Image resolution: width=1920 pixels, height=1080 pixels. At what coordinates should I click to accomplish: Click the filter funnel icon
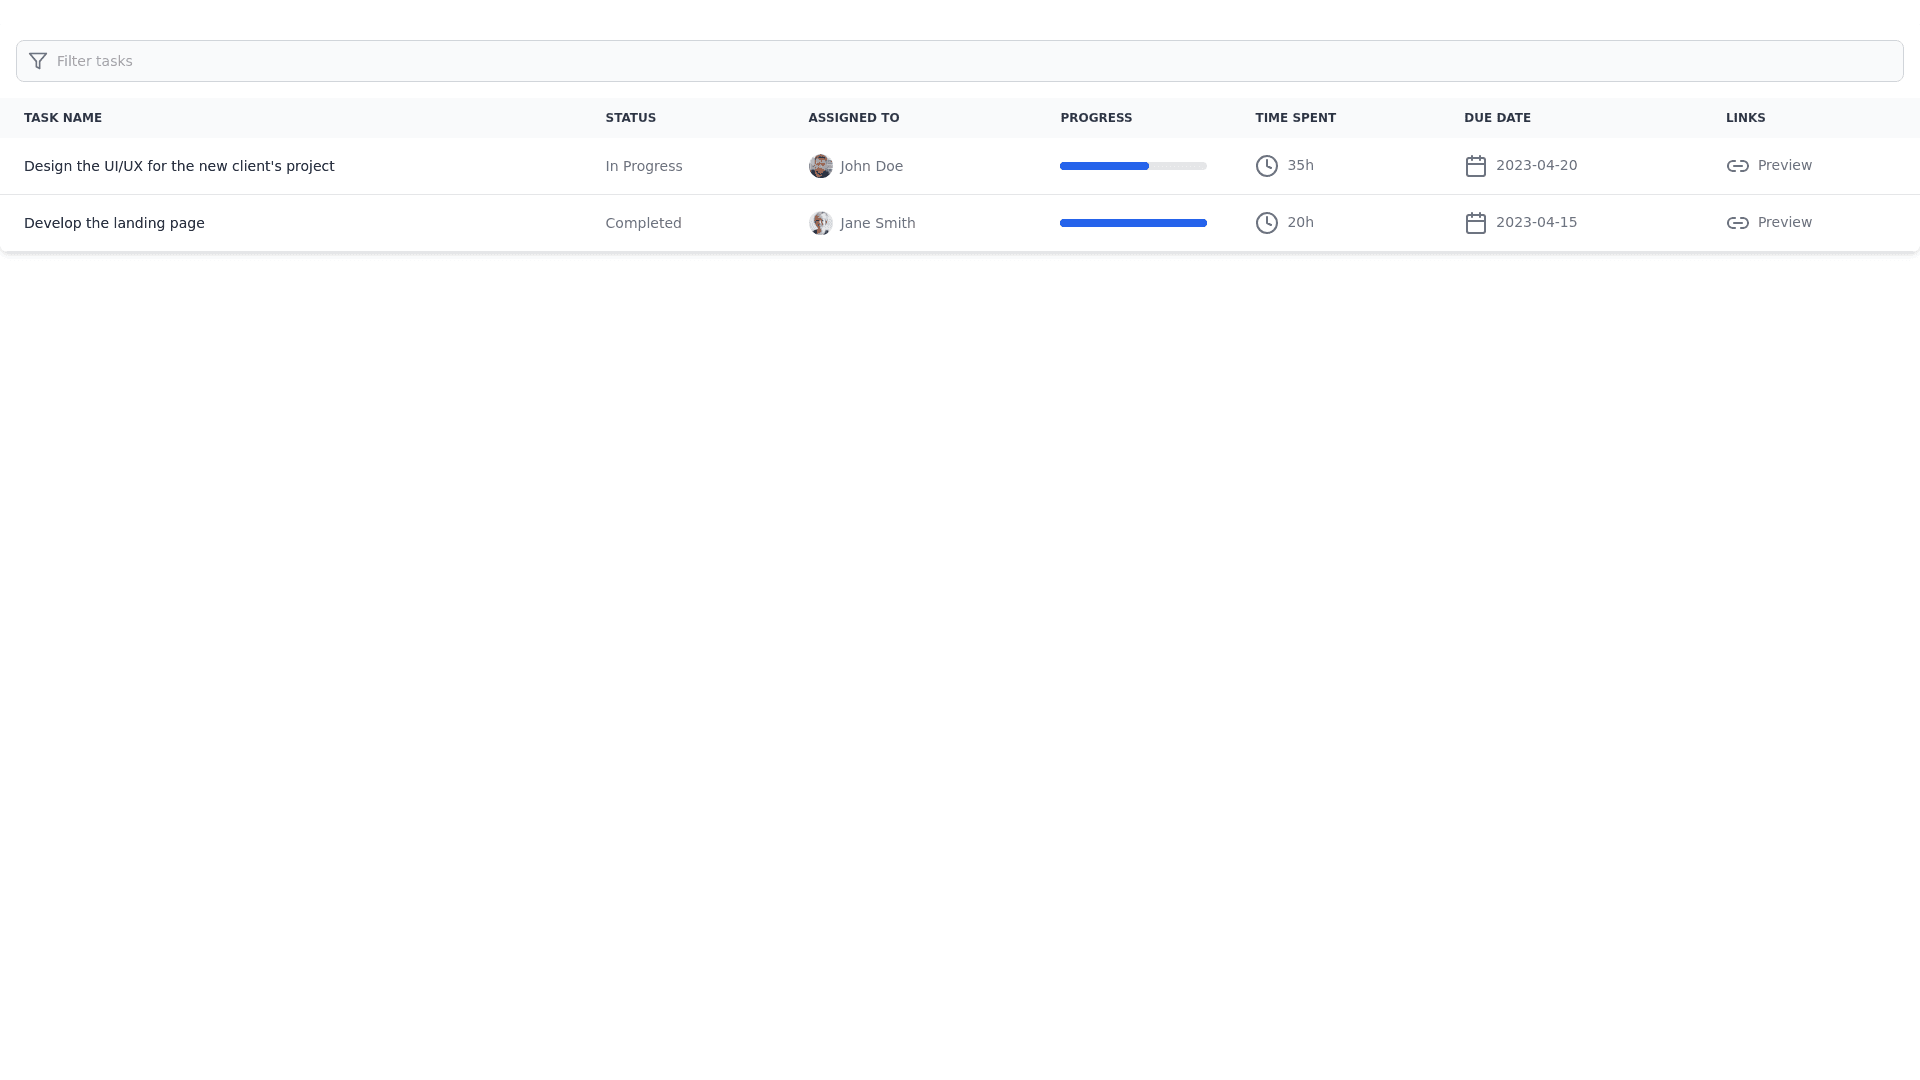[38, 61]
